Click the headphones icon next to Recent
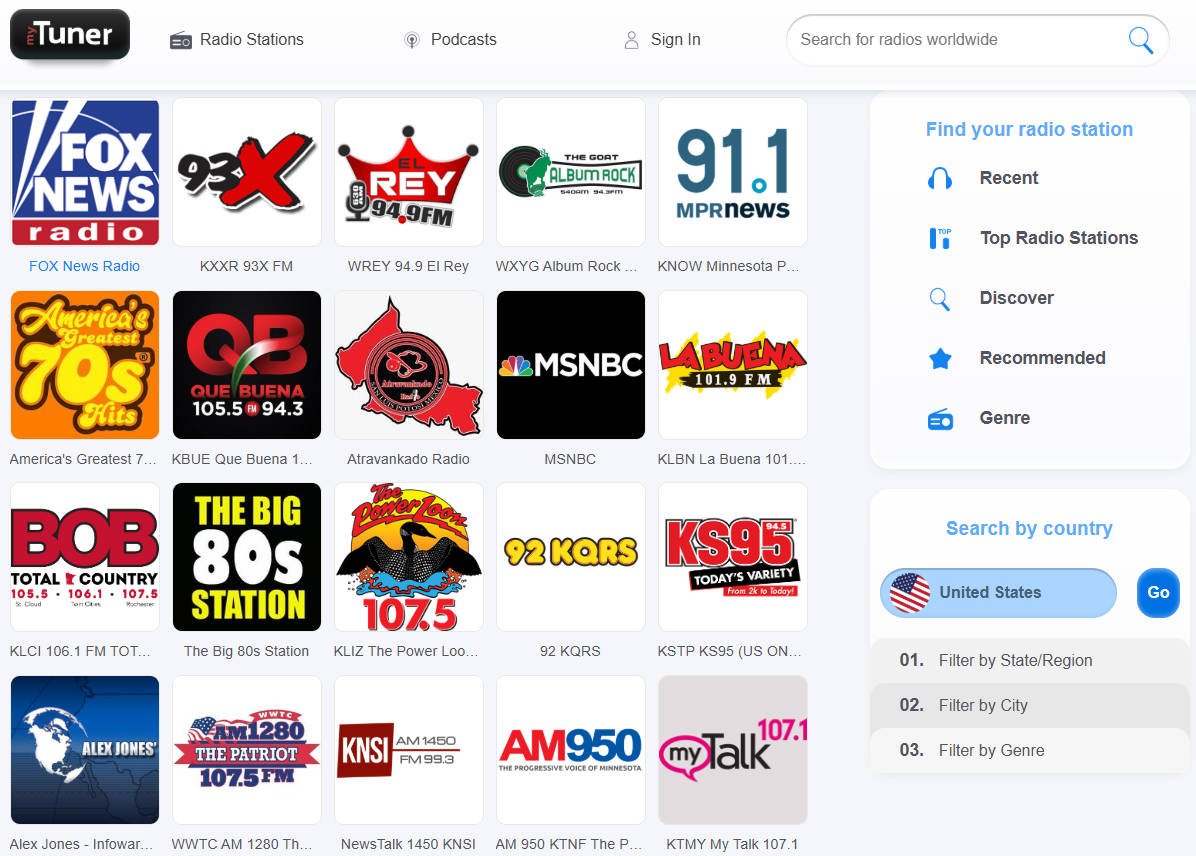 click(940, 179)
